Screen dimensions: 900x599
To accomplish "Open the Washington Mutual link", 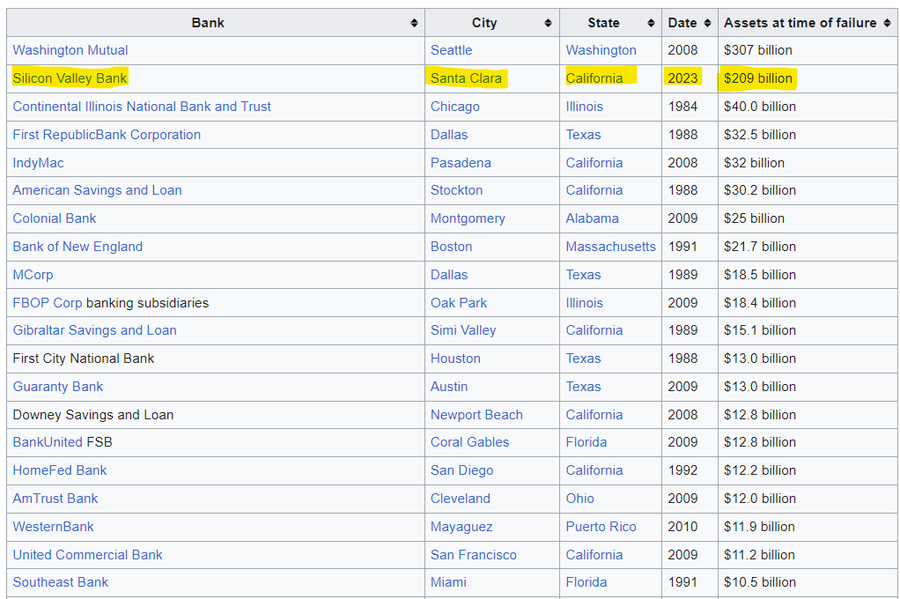I will pos(70,50).
